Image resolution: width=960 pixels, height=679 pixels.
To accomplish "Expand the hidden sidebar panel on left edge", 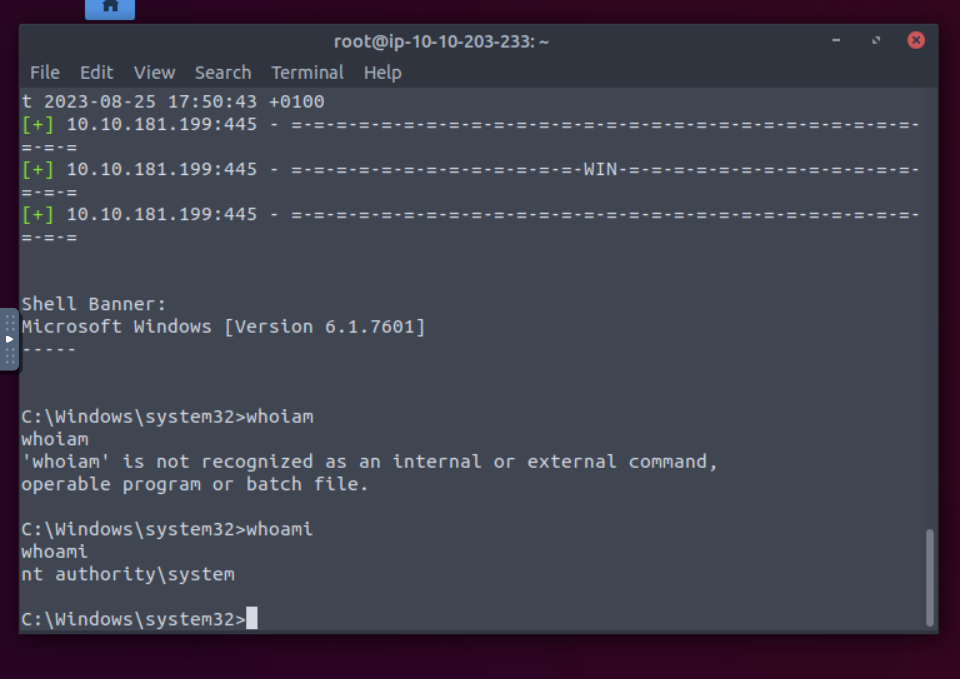I will coord(10,339).
